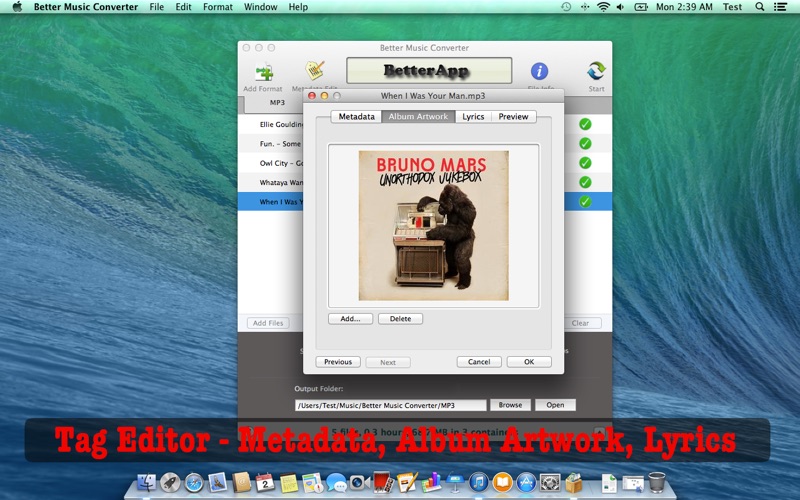Open the Metadata Edit tag icon

click(315, 70)
